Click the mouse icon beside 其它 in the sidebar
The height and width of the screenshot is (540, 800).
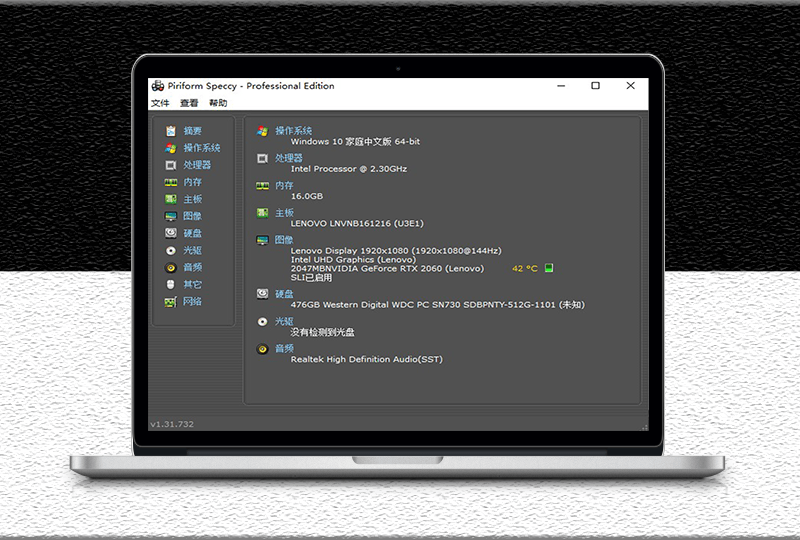pos(171,284)
